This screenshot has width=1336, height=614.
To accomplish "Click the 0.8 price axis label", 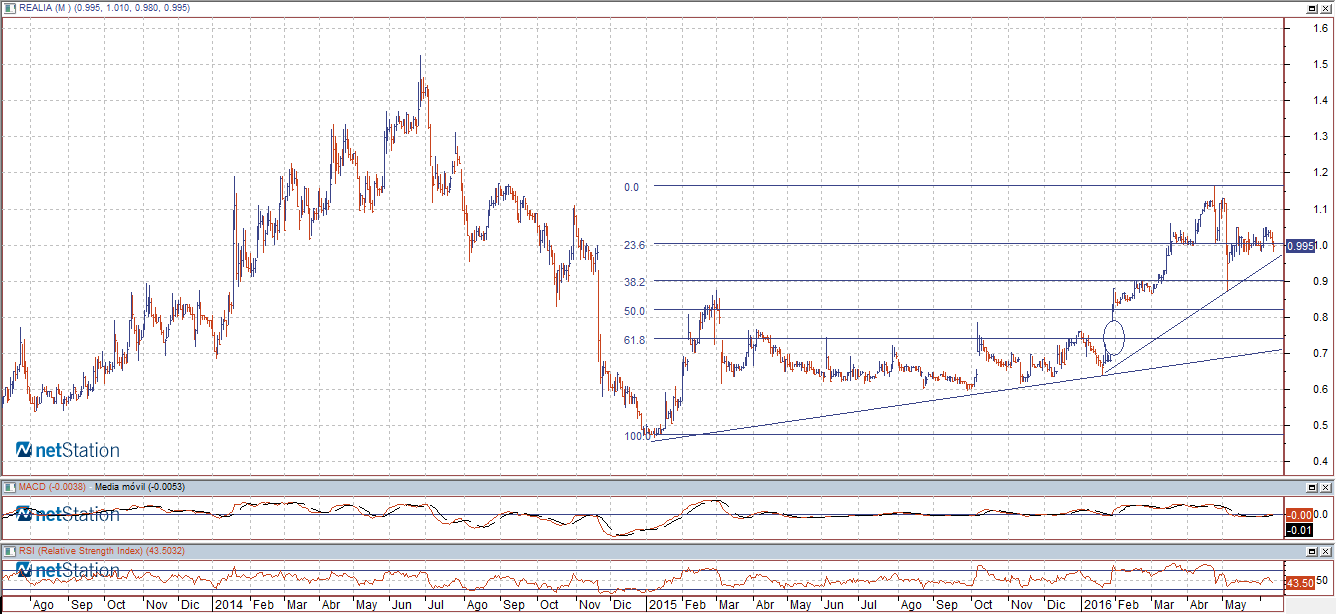I will pyautogui.click(x=1320, y=318).
